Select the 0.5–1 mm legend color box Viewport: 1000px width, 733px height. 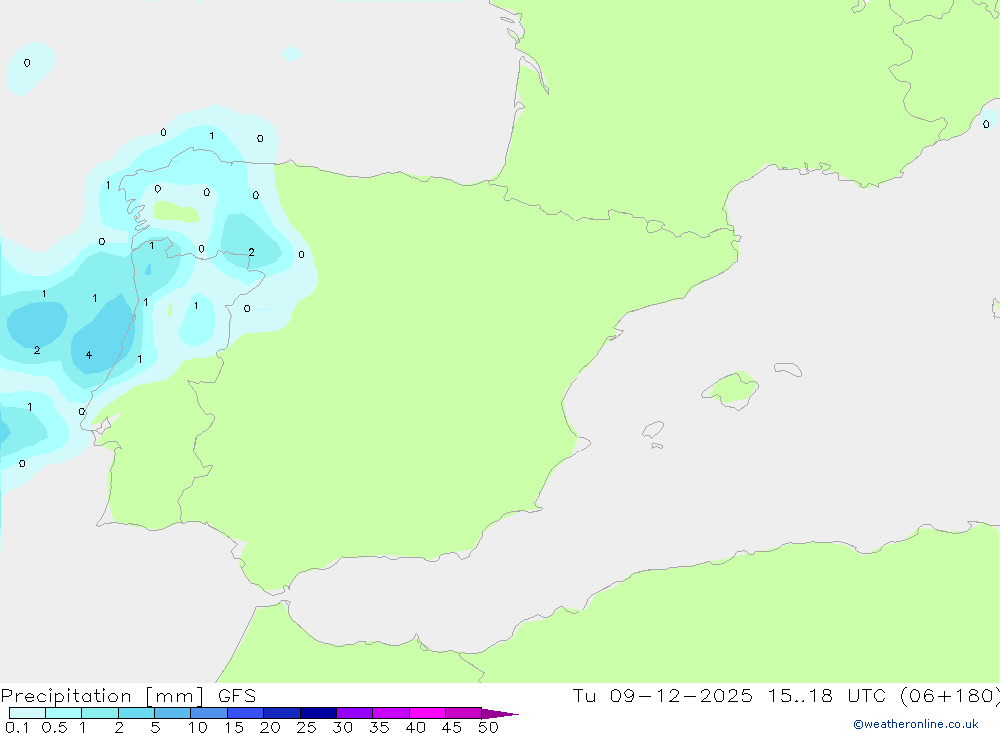[x=63, y=713]
